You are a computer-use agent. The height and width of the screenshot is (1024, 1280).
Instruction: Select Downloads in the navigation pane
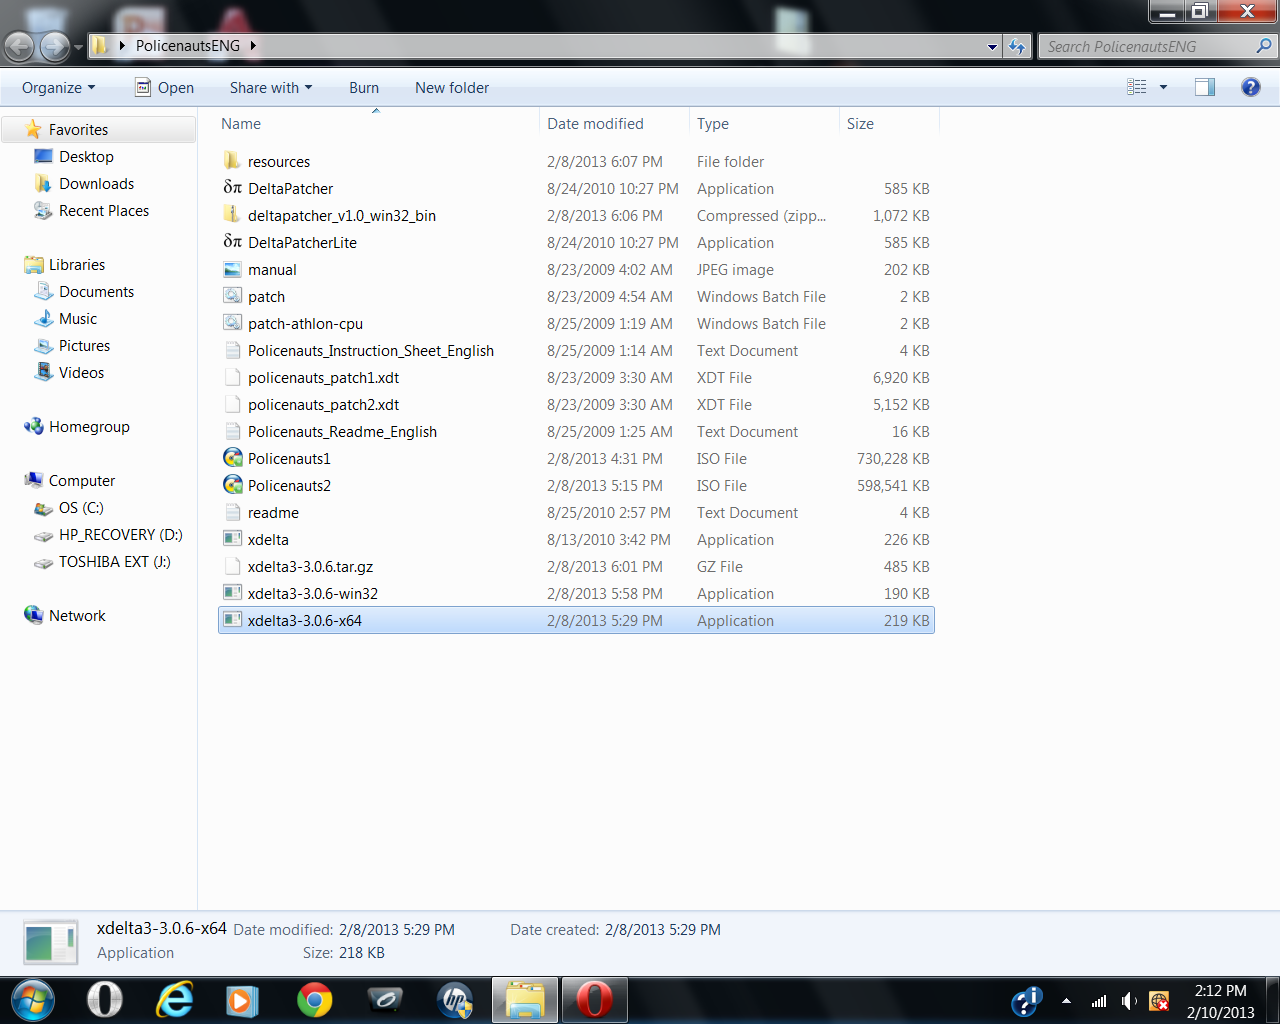(x=96, y=184)
